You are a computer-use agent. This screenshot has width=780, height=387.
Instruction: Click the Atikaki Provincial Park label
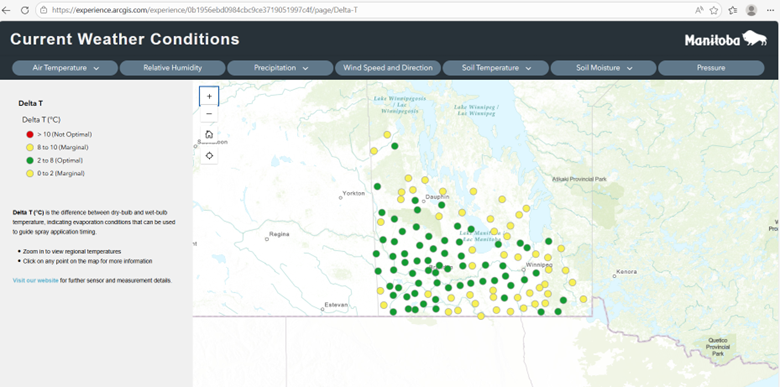pyautogui.click(x=580, y=179)
